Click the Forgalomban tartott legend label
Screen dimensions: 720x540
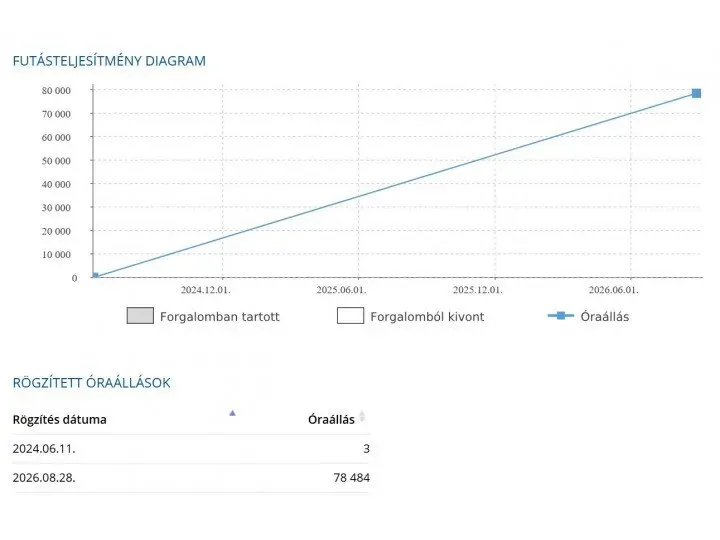click(x=219, y=317)
